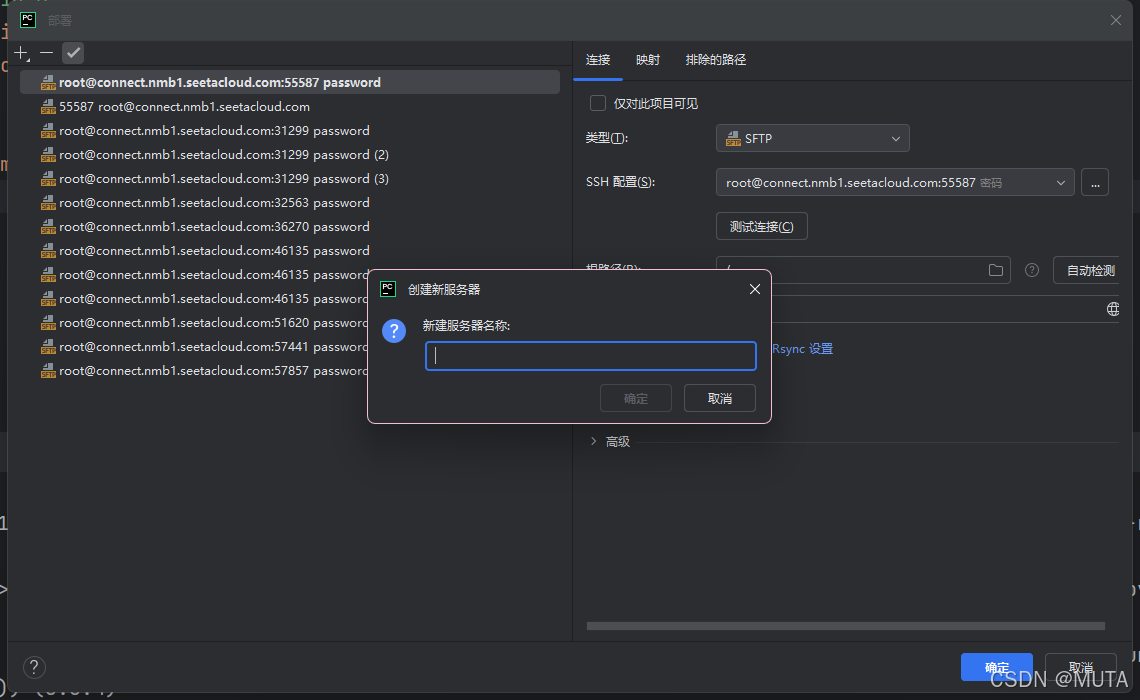The height and width of the screenshot is (700, 1140).
Task: Open the 类型 SFTP dropdown
Action: (812, 138)
